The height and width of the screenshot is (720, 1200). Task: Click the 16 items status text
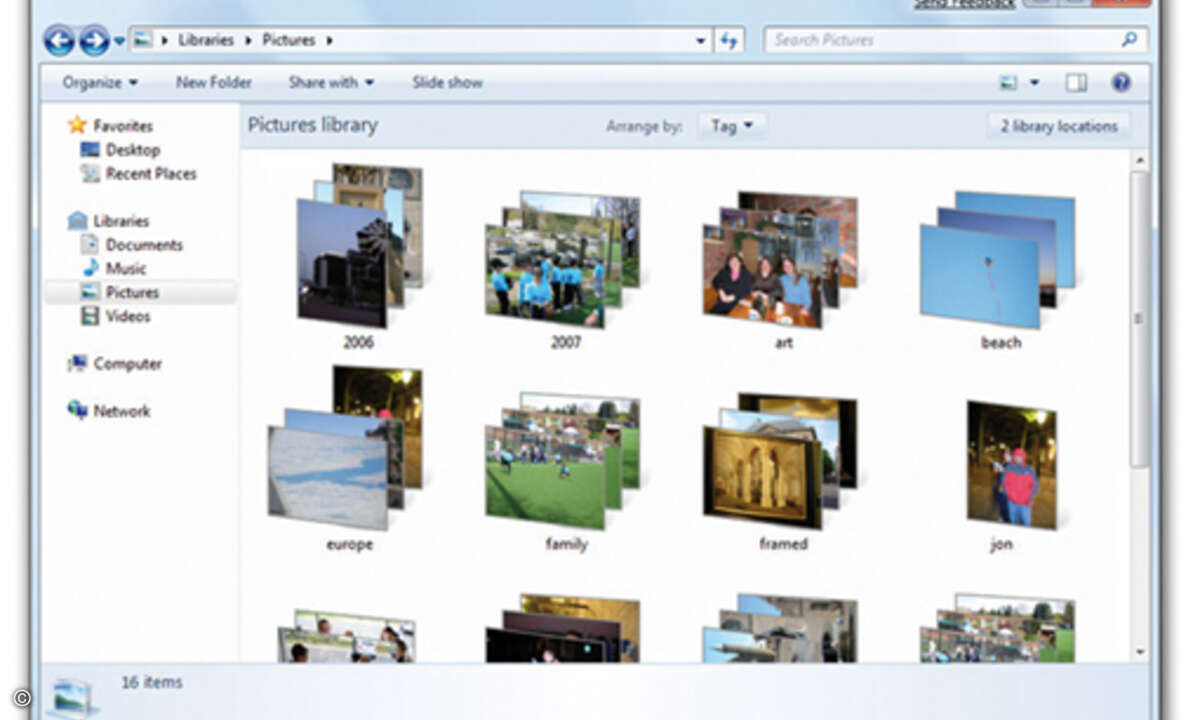152,682
